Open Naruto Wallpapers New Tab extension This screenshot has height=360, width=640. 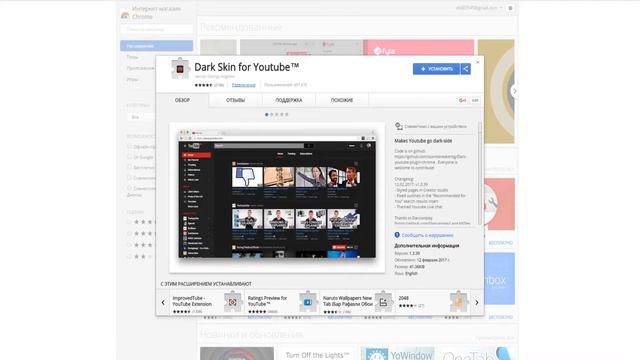point(347,301)
